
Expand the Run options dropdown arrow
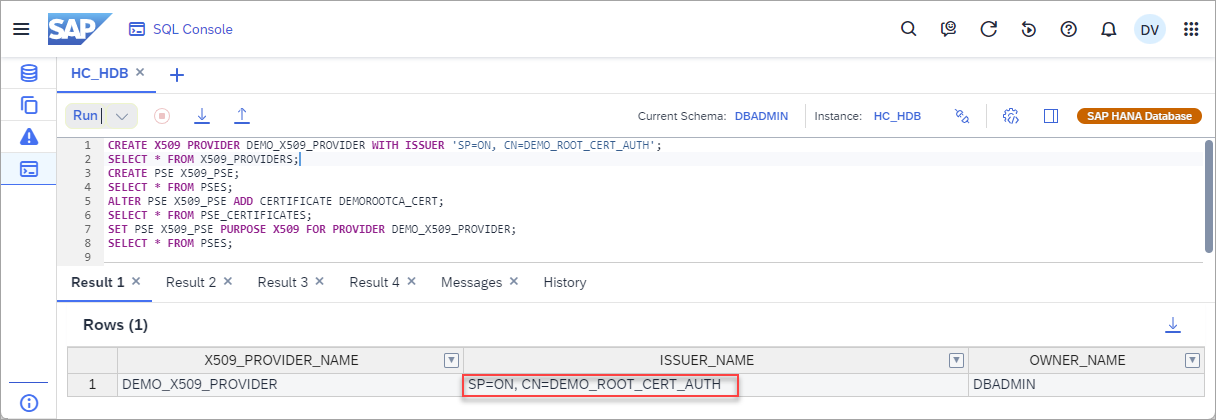coord(122,116)
